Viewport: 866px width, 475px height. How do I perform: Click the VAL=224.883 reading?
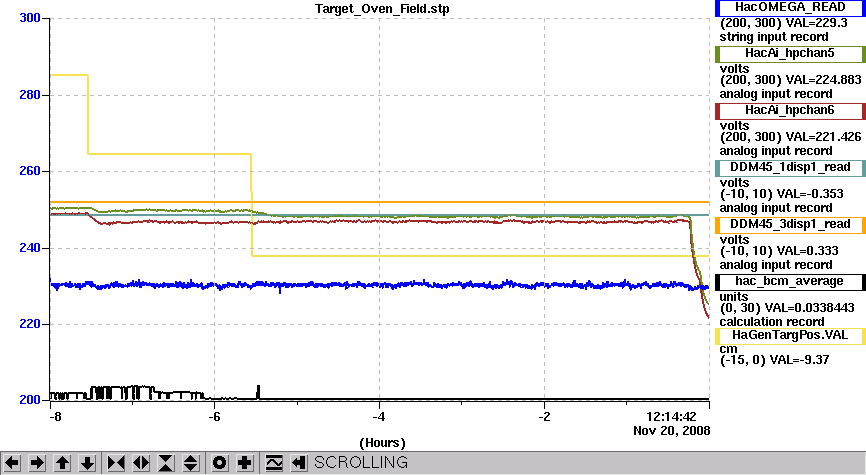[823, 80]
